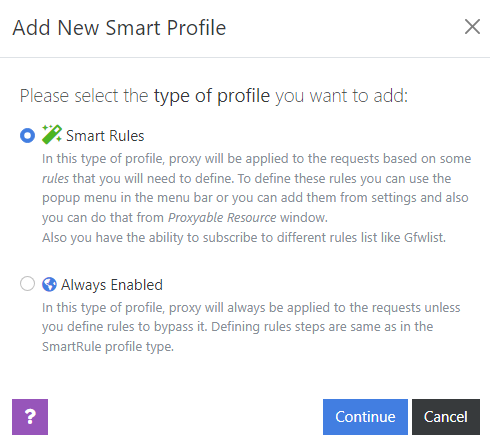Click the Please select heading line

[x=214, y=96]
